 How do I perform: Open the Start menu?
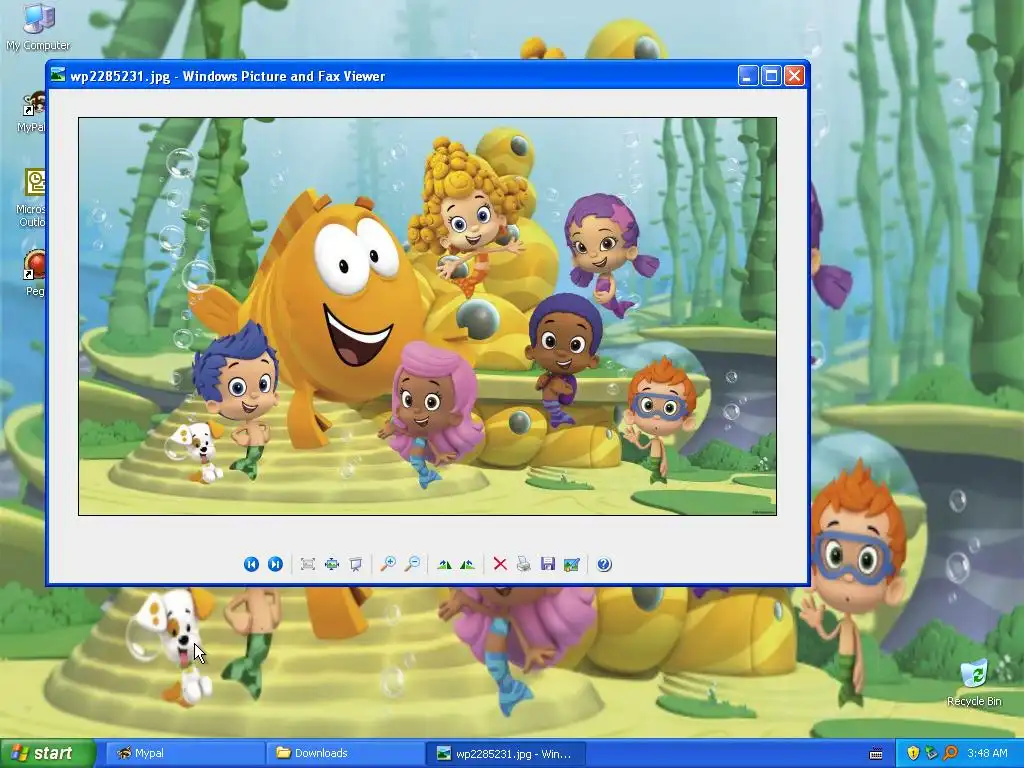48,754
